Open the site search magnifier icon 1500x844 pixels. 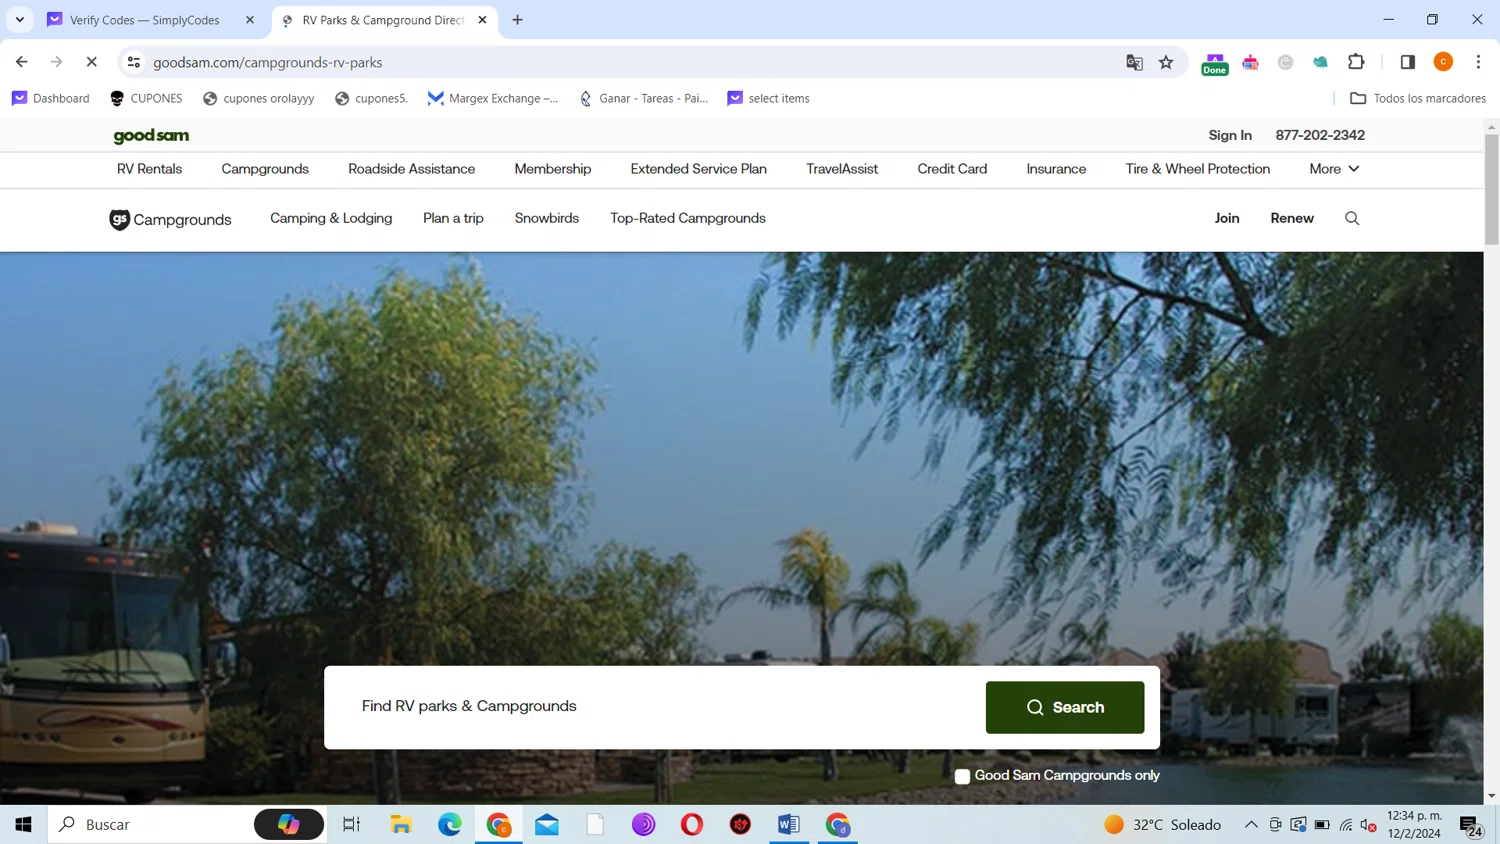pyautogui.click(x=1352, y=218)
